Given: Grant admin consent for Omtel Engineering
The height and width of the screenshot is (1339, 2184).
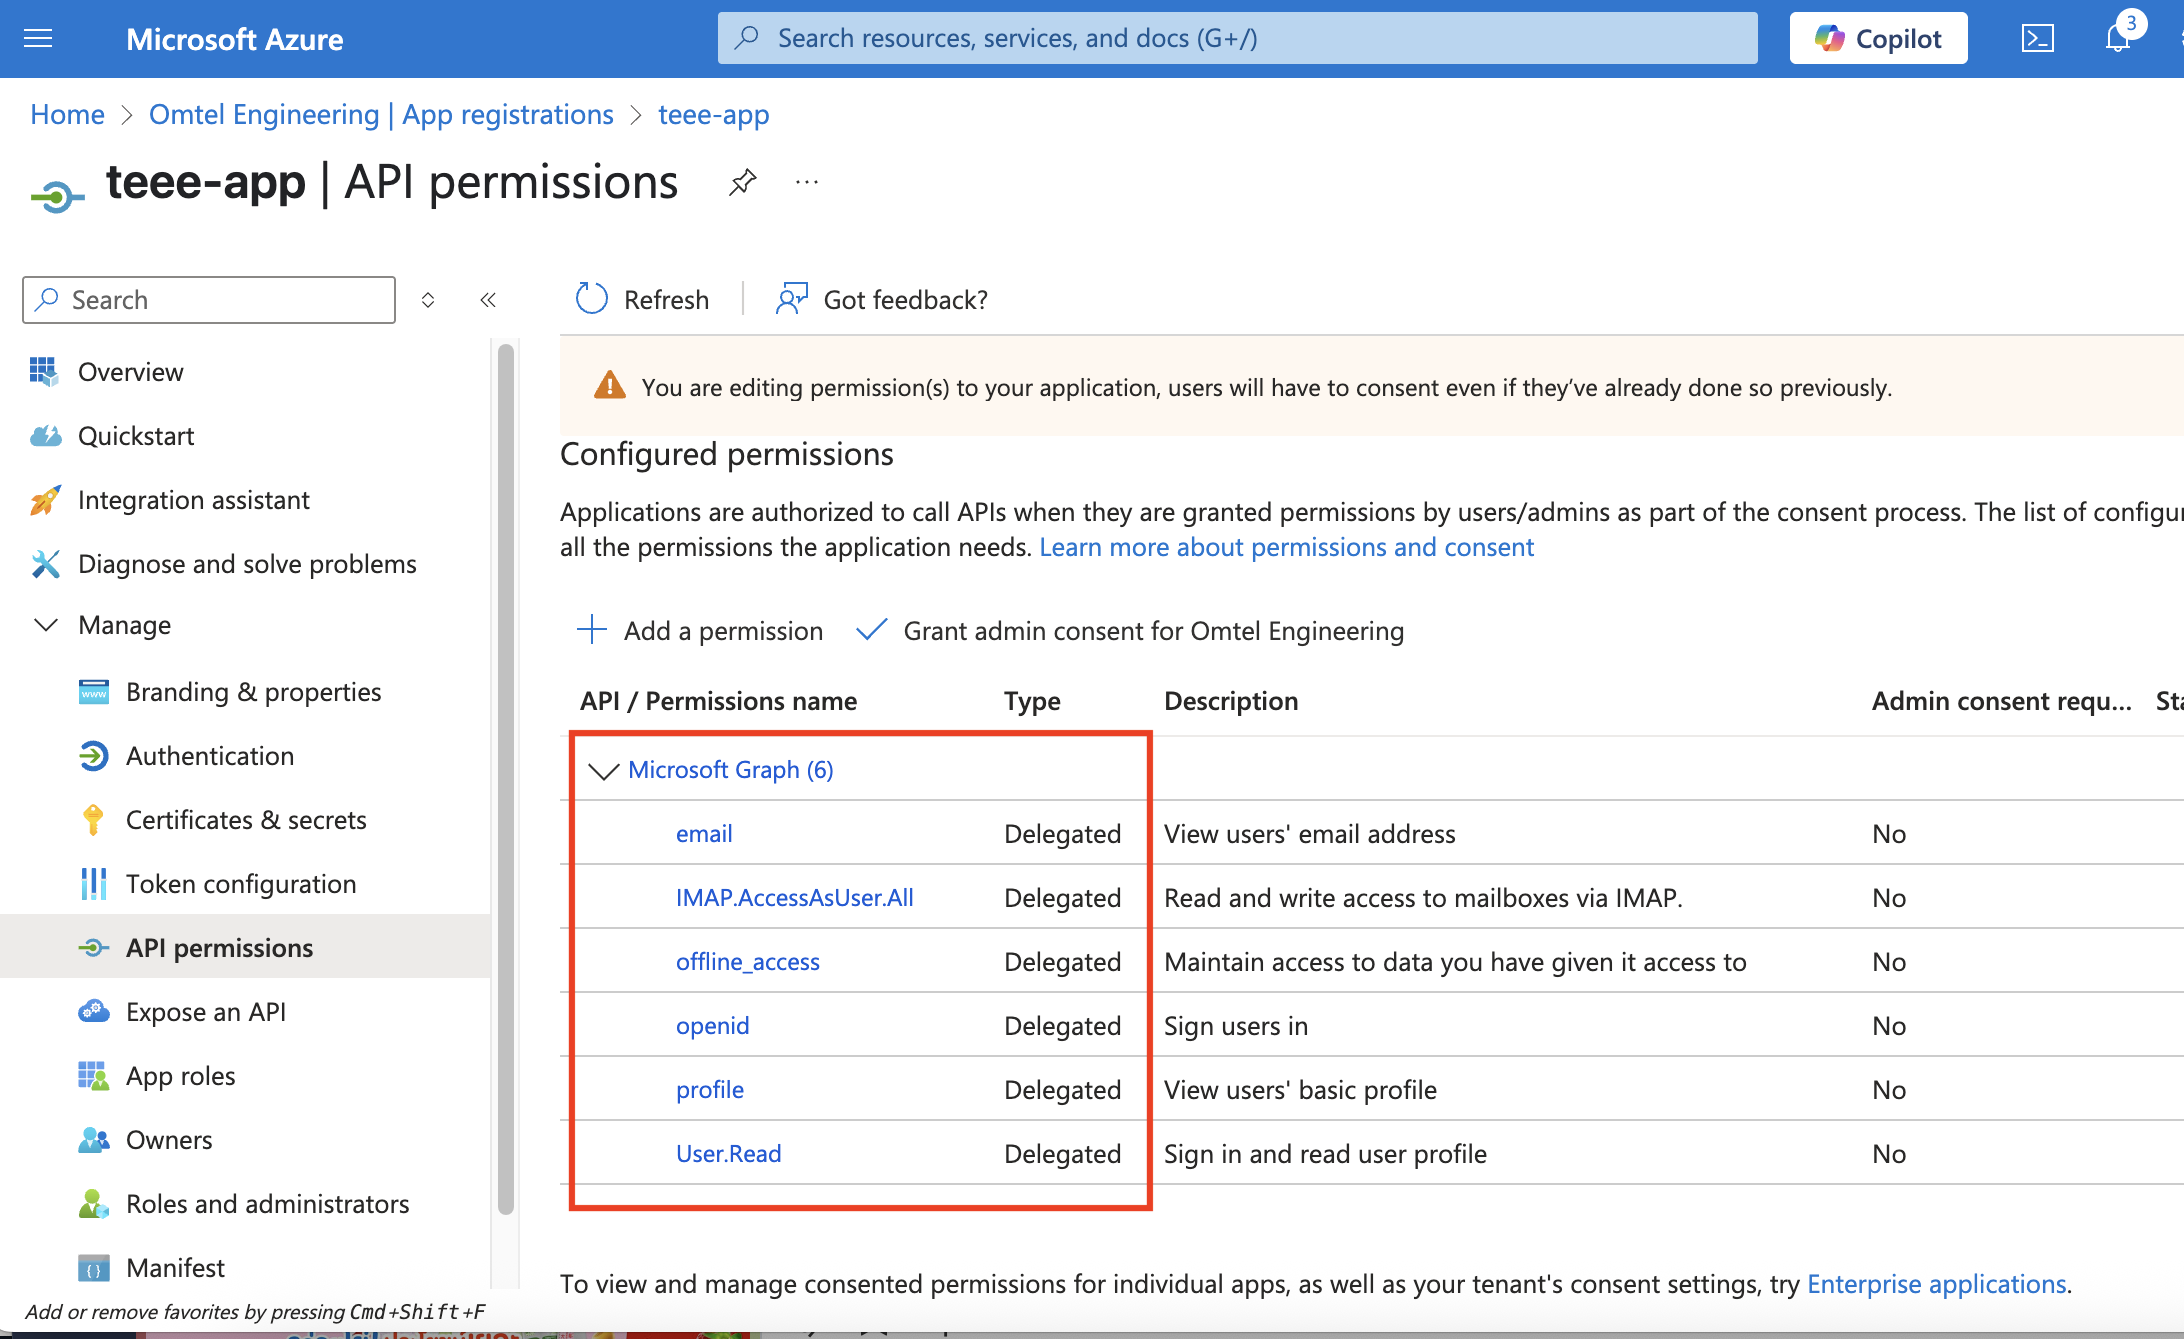Looking at the screenshot, I should [1131, 631].
